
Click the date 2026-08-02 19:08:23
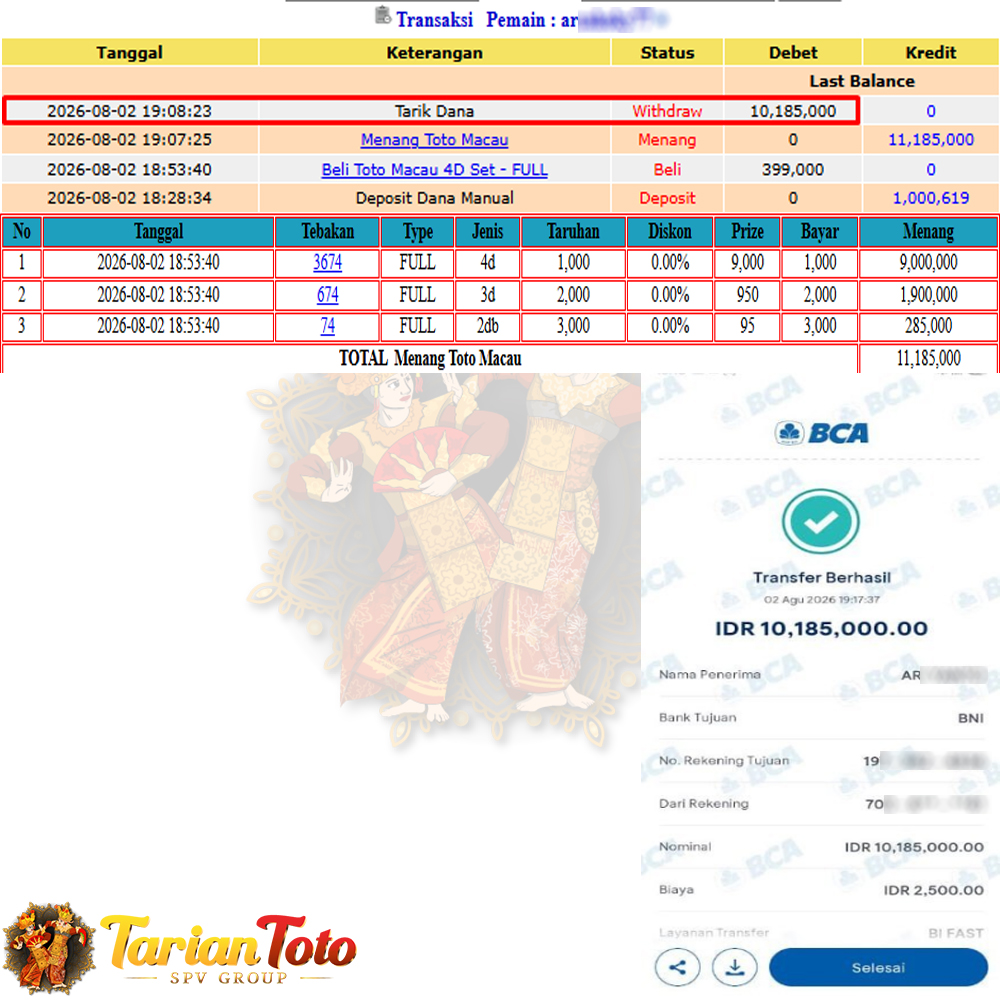coord(129,111)
